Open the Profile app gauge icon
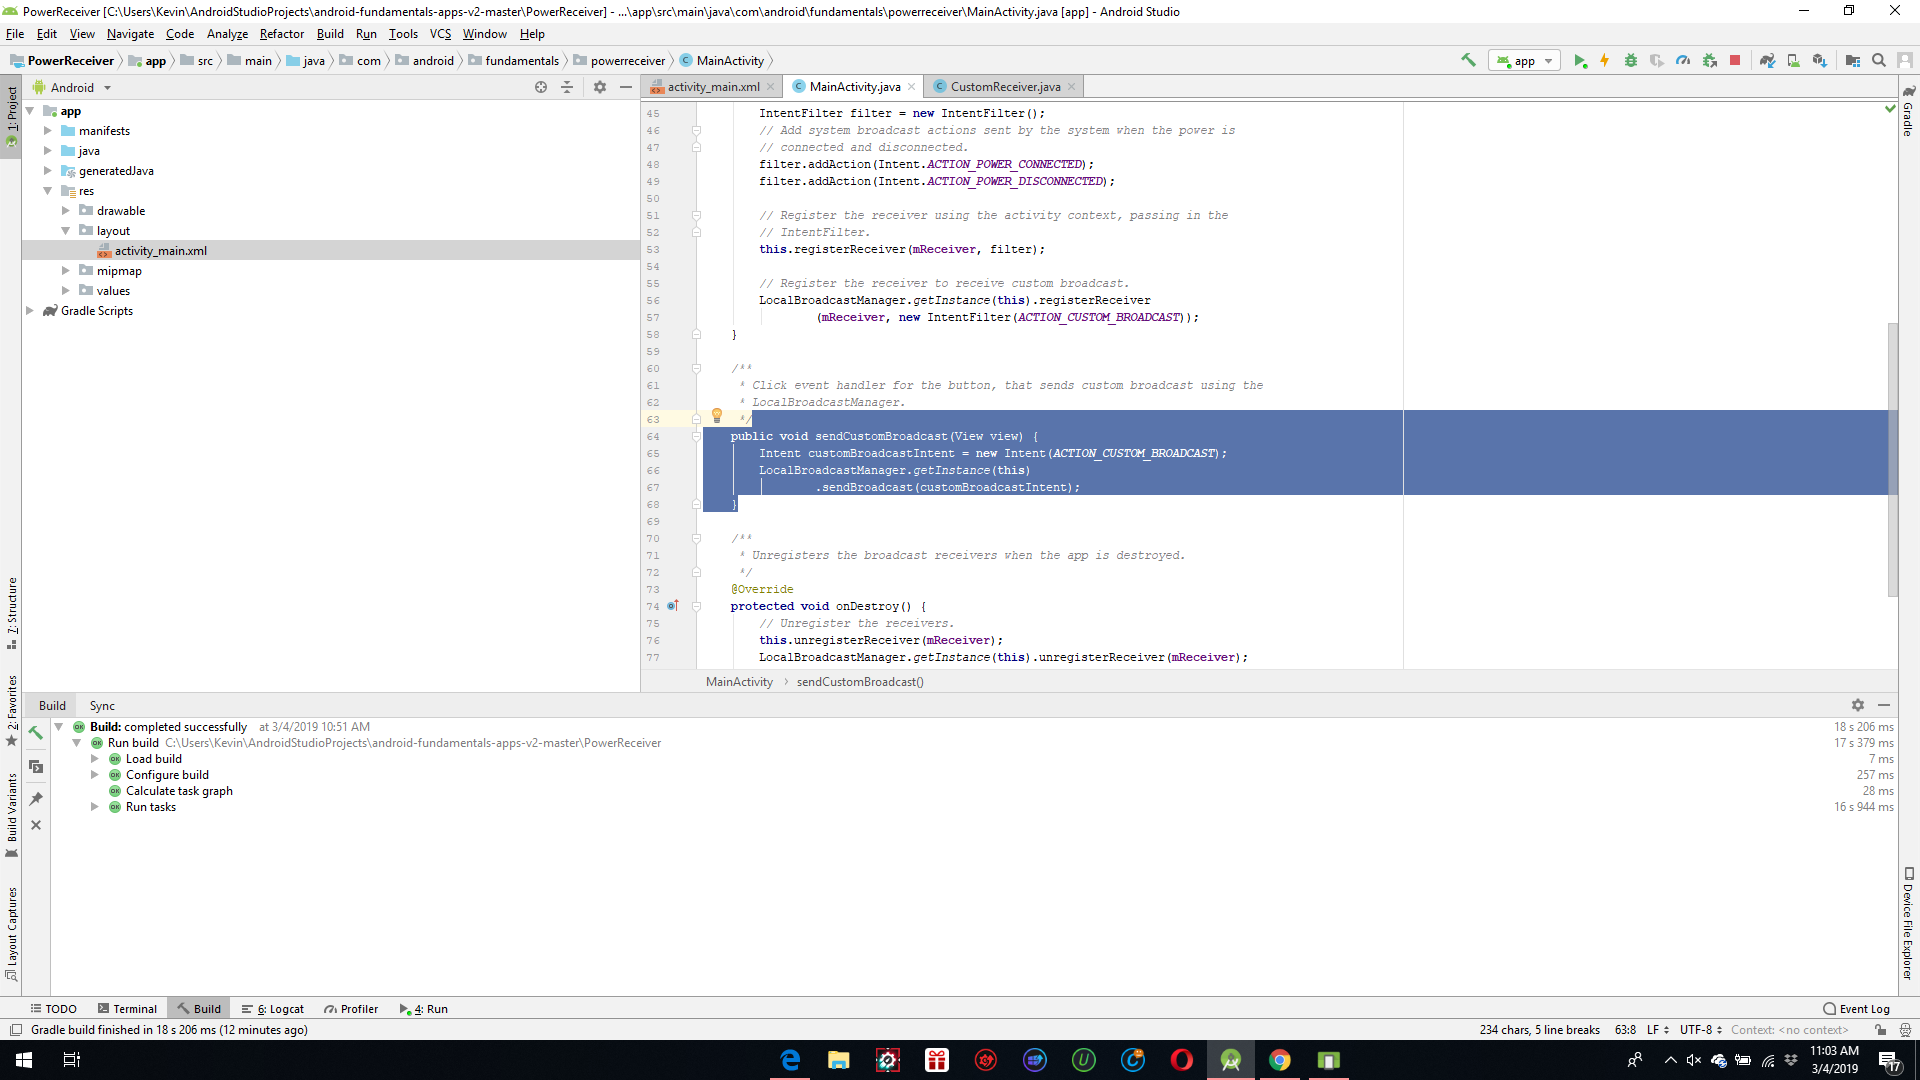 [x=1683, y=60]
